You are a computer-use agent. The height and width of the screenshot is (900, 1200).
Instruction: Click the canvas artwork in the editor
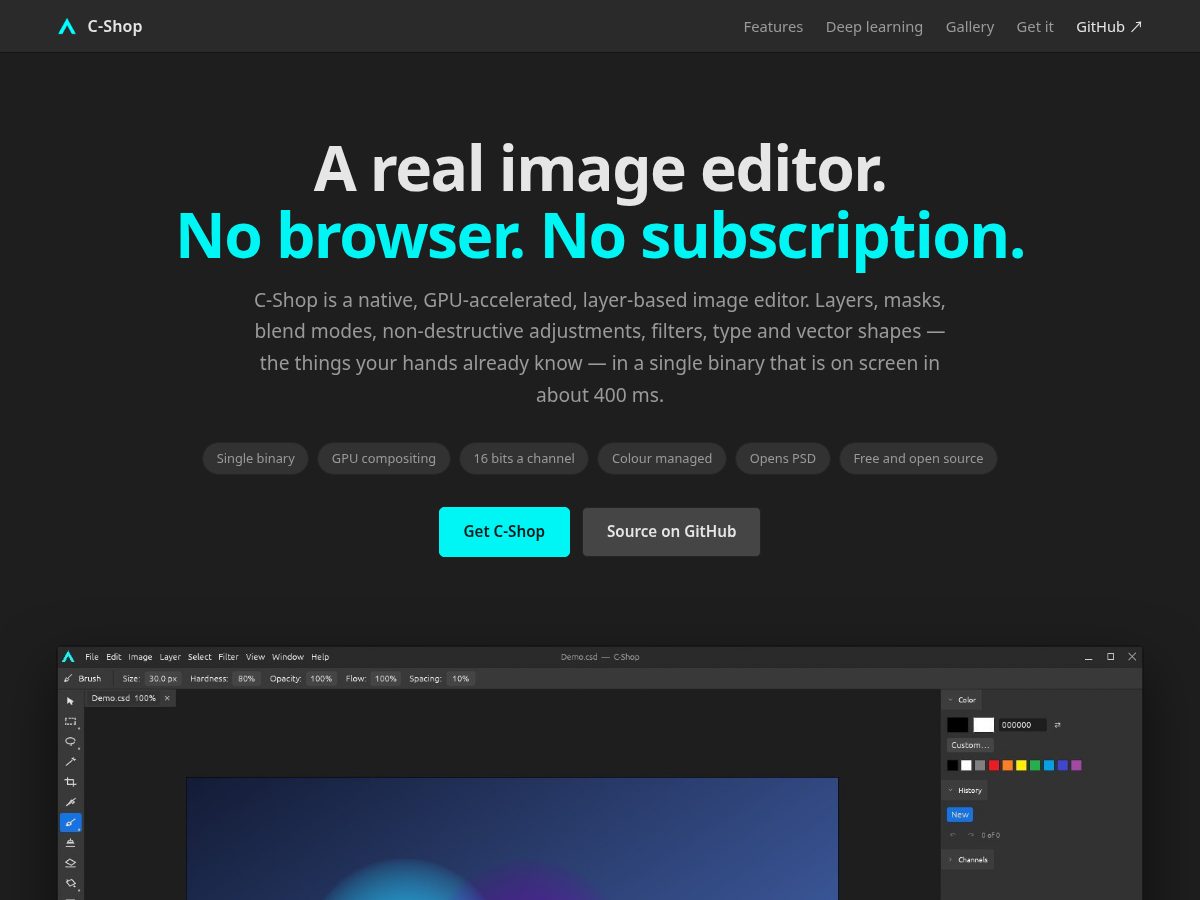coord(512,838)
